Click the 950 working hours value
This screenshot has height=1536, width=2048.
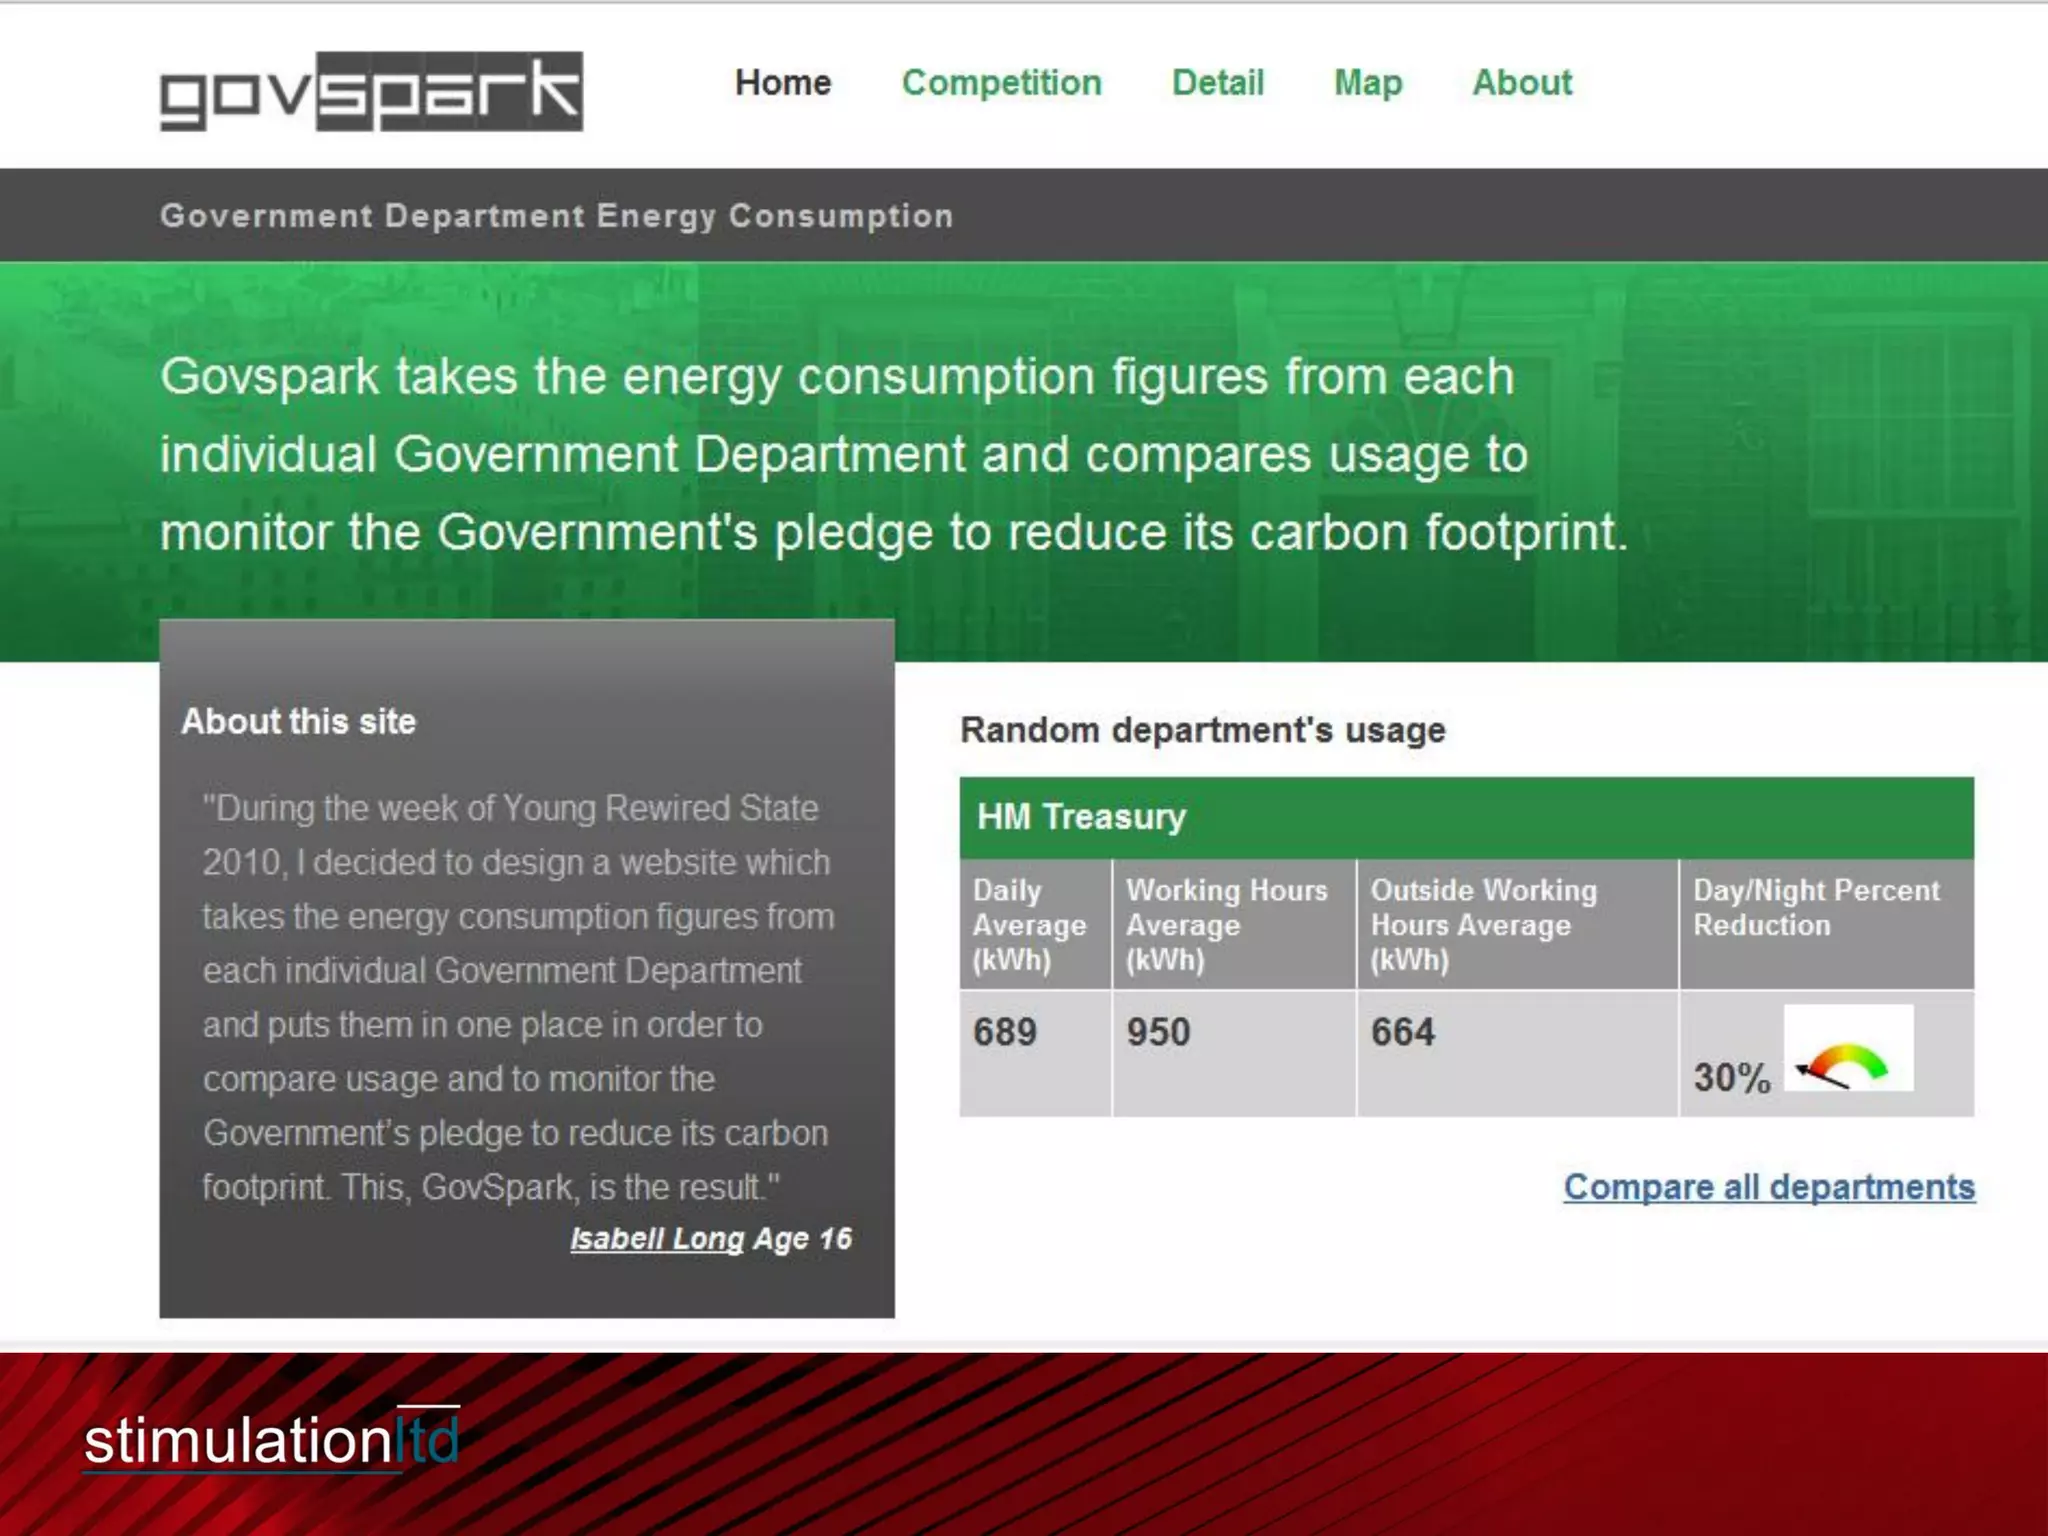click(1158, 1032)
